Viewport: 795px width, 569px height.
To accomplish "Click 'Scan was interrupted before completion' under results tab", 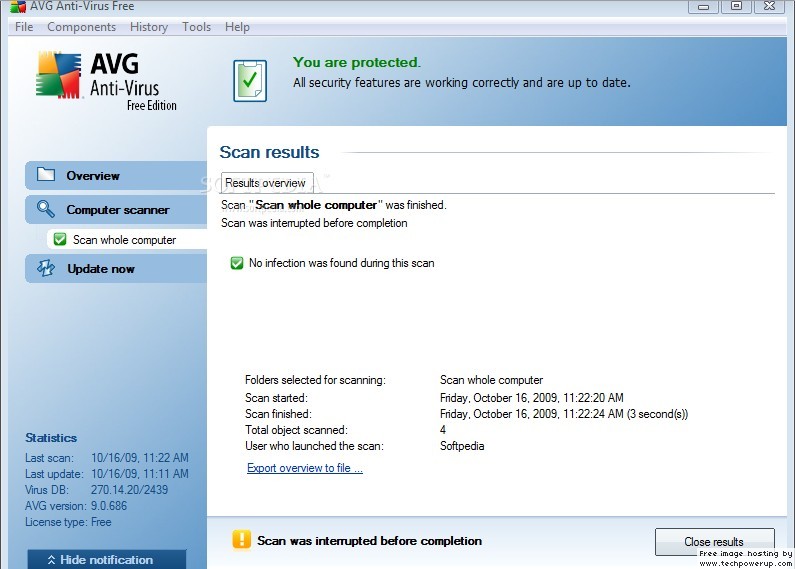I will (314, 223).
